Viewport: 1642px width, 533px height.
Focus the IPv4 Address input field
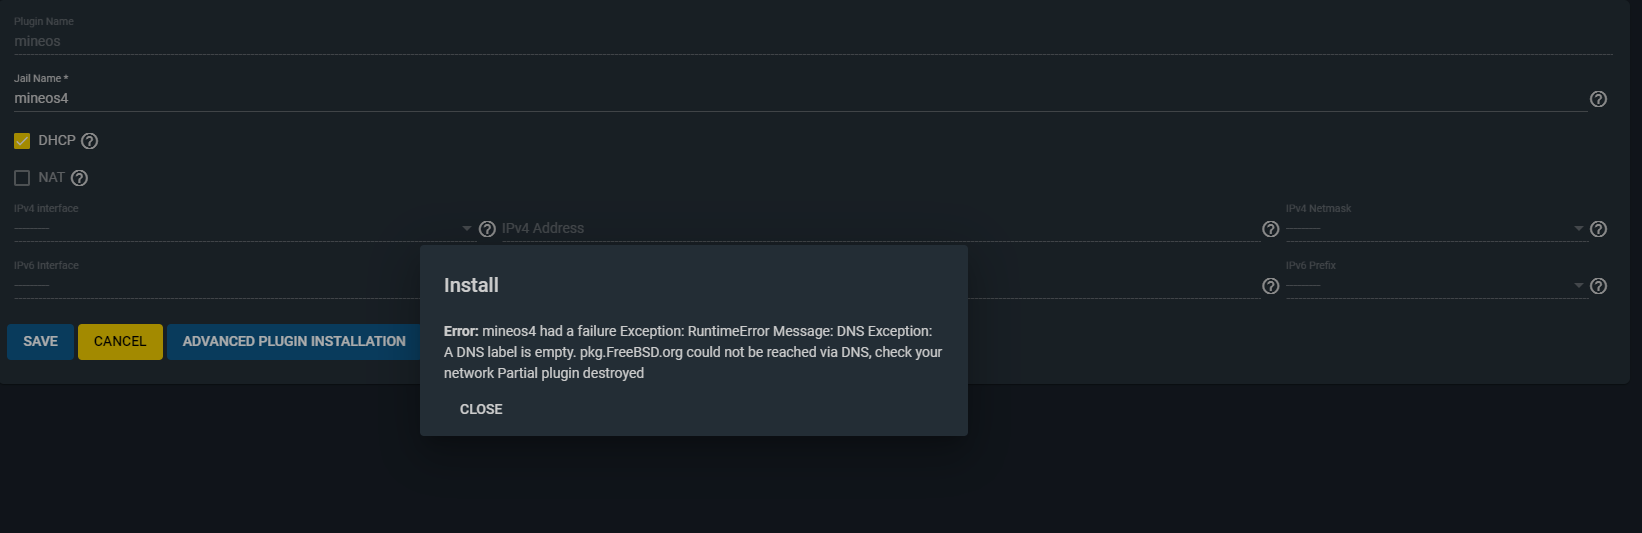point(880,229)
